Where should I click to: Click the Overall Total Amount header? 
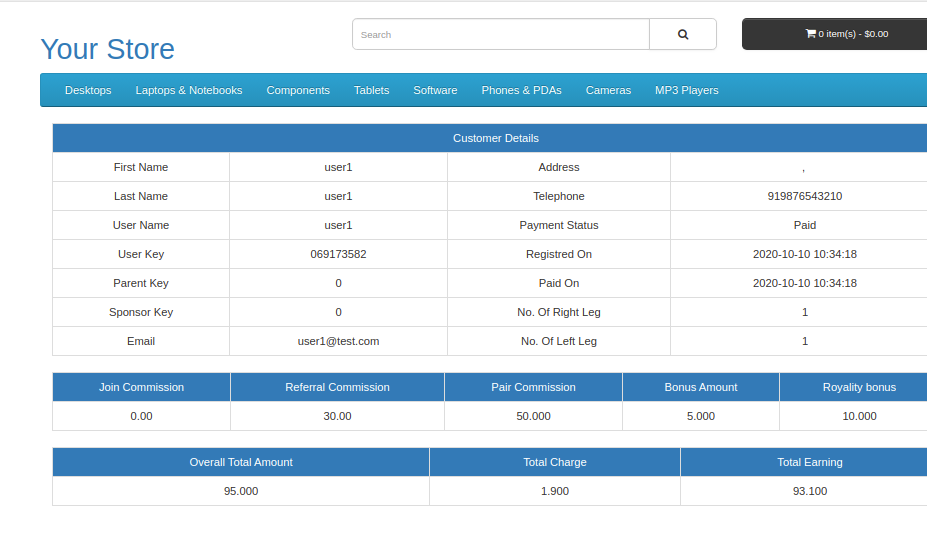[241, 462]
